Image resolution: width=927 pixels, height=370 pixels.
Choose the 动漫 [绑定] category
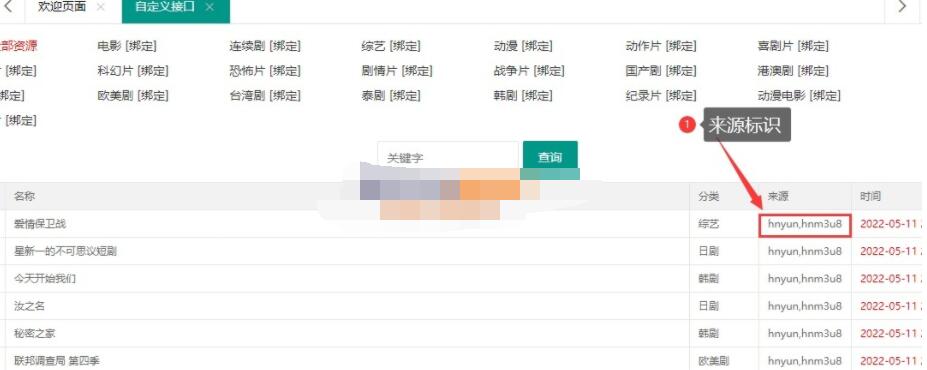pyautogui.click(x=523, y=46)
